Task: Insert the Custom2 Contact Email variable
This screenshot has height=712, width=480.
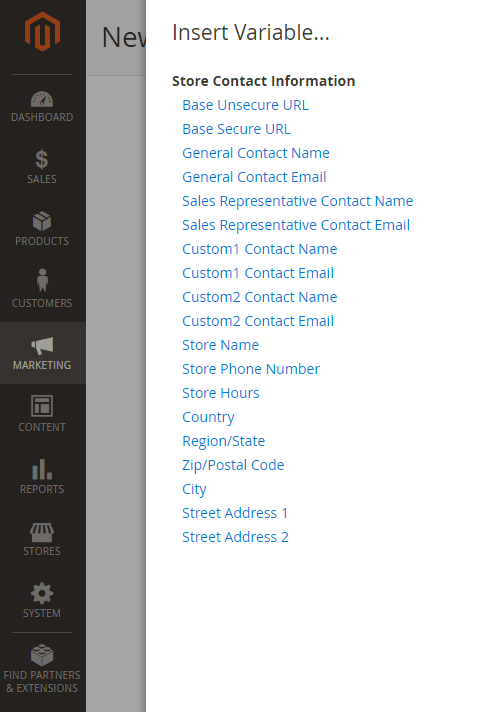Action: (x=257, y=321)
